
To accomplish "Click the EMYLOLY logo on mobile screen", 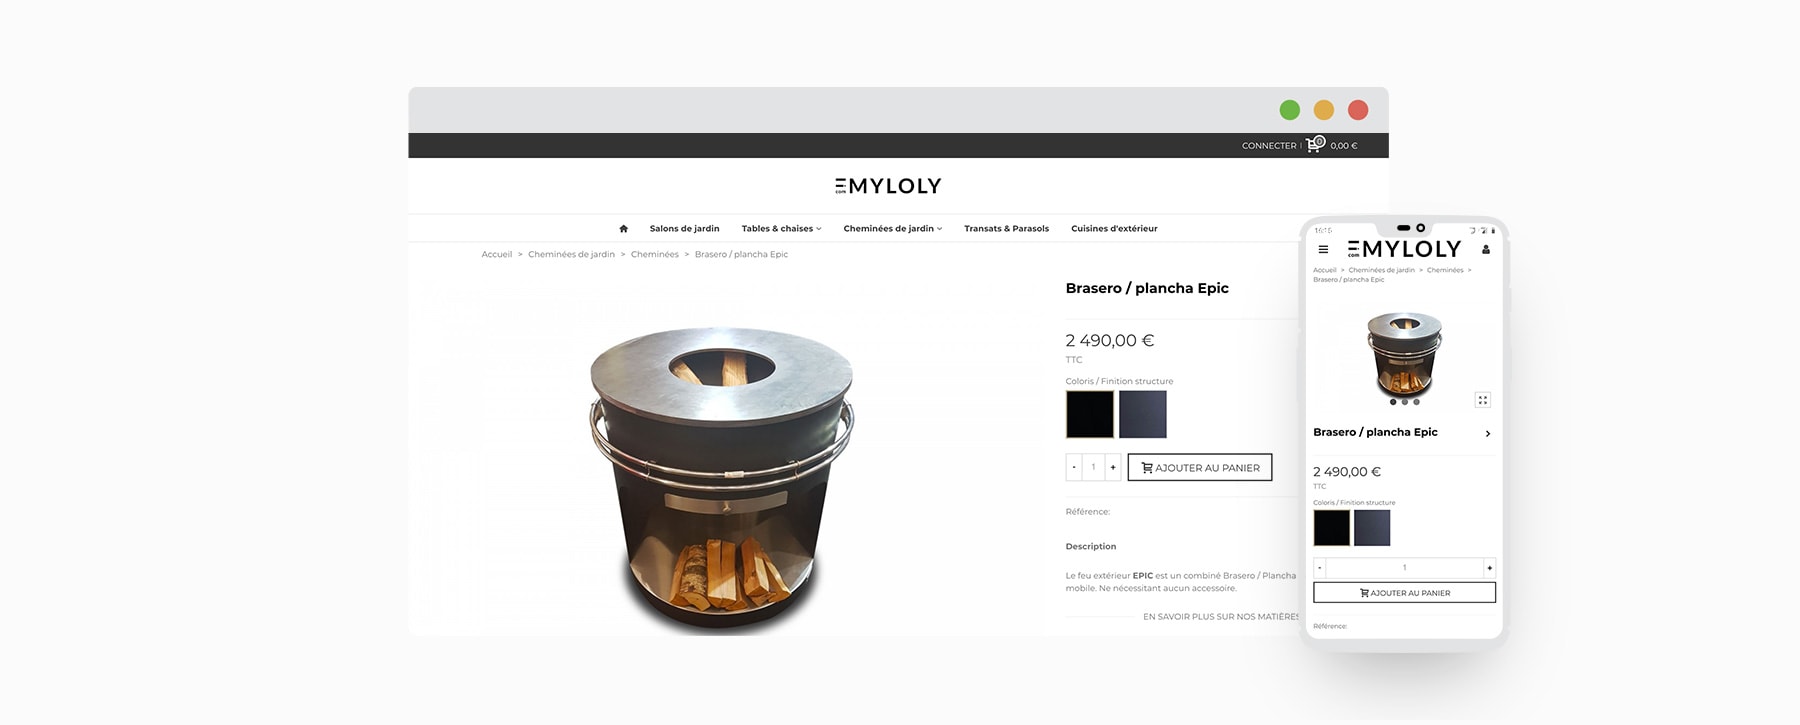I will 1404,249.
